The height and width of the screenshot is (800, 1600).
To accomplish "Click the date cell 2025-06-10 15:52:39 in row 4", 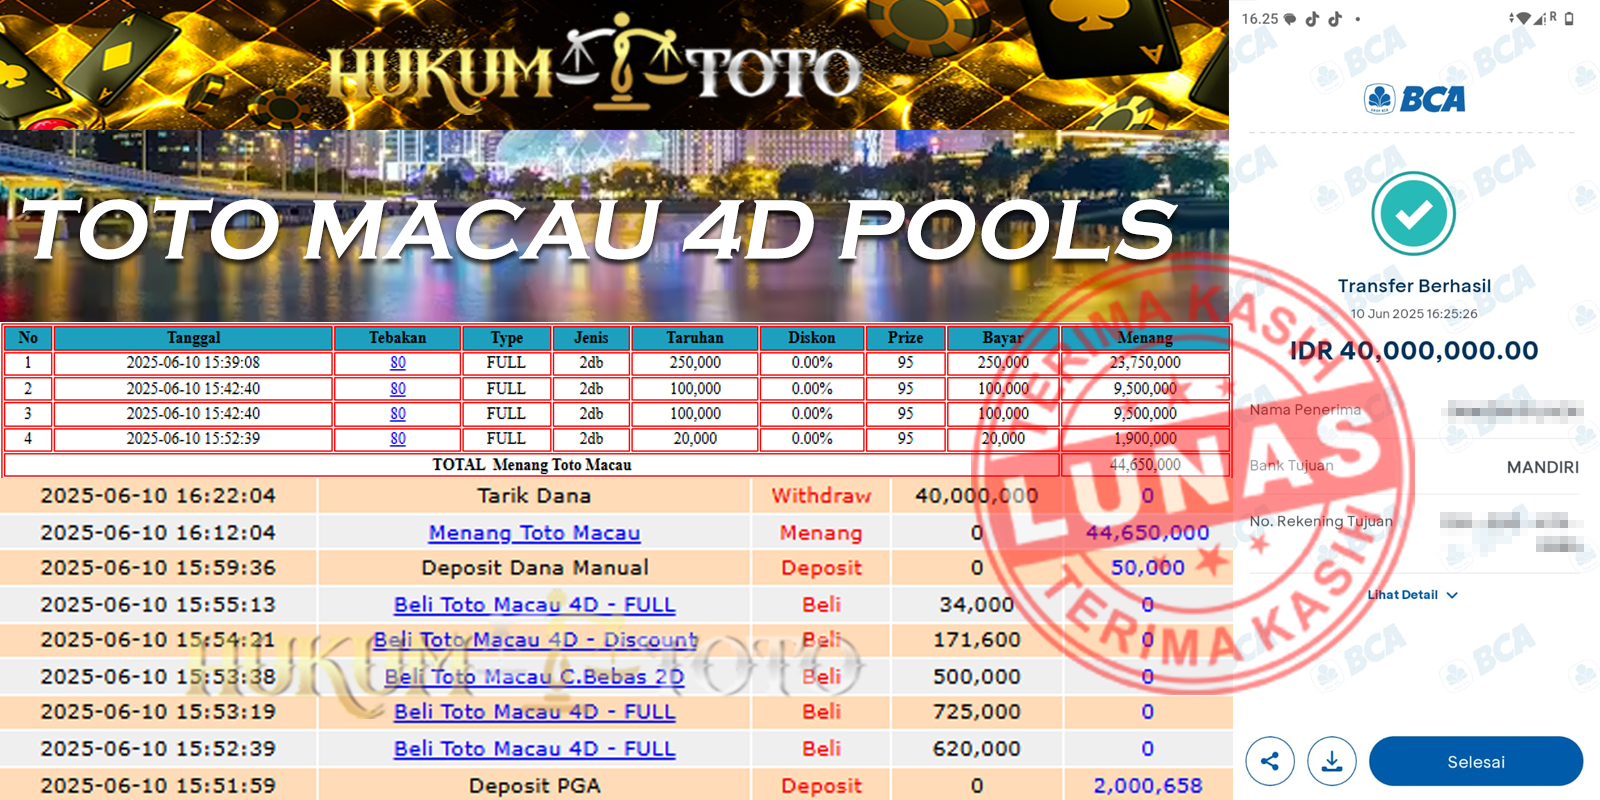I will (x=193, y=438).
